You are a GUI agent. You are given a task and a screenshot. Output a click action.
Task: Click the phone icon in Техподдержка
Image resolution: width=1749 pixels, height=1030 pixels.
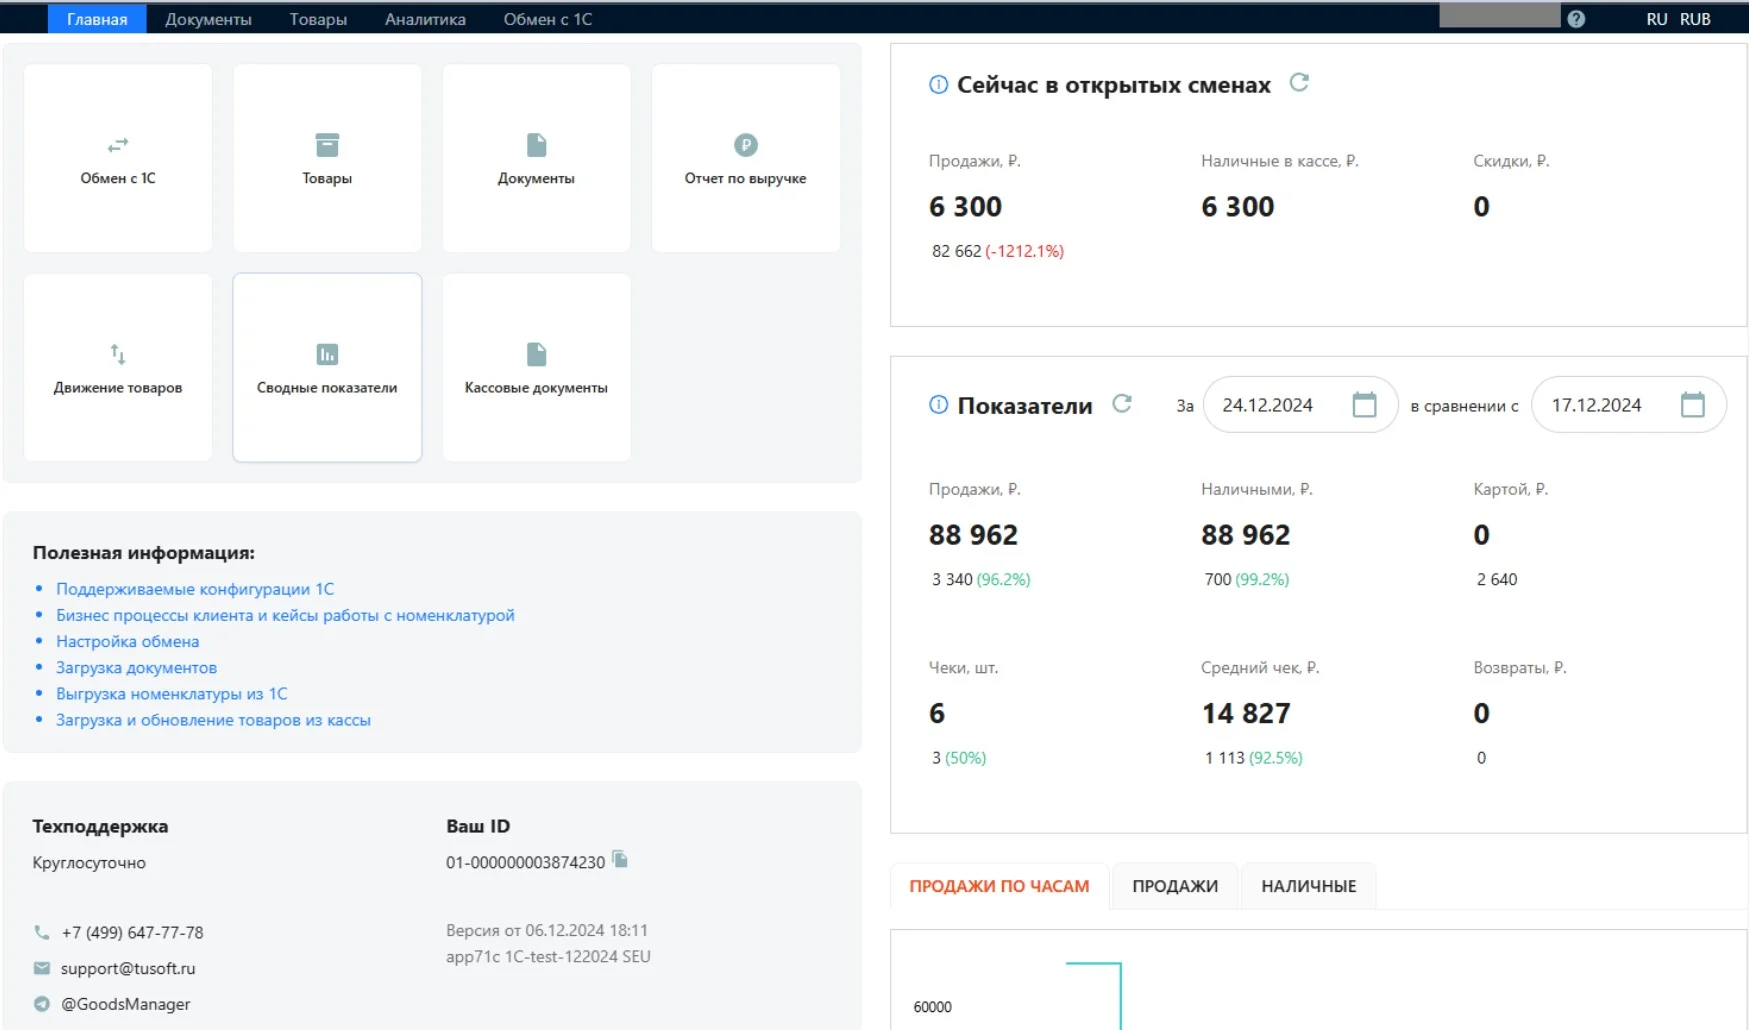(x=41, y=932)
